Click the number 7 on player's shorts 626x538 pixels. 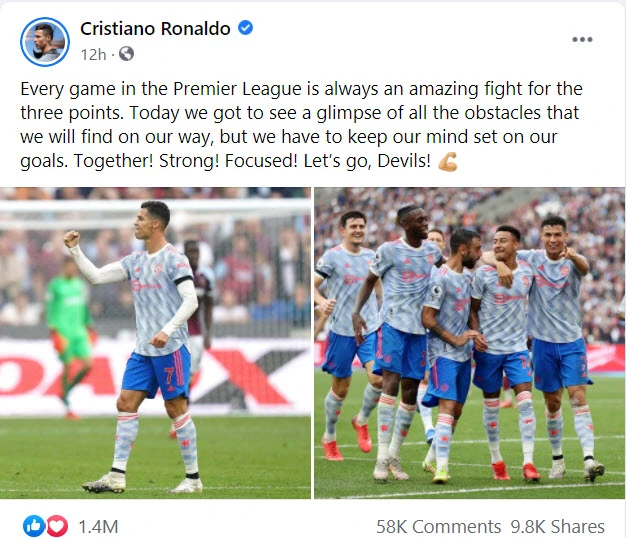tap(169, 375)
